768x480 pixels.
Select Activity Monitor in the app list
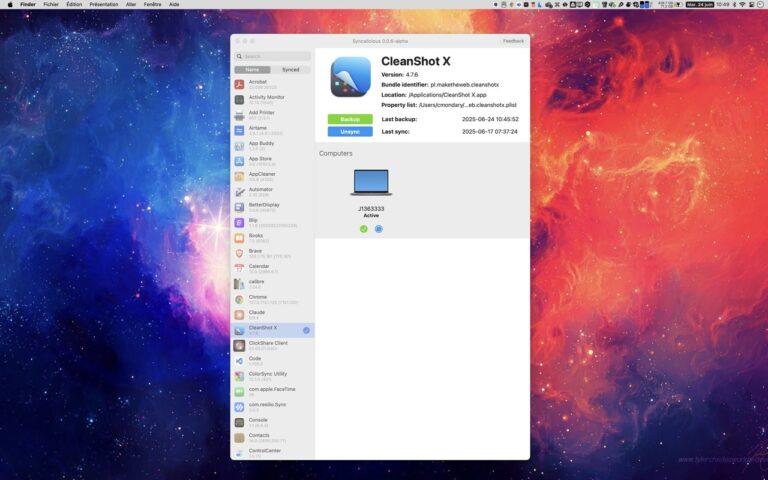tap(272, 99)
